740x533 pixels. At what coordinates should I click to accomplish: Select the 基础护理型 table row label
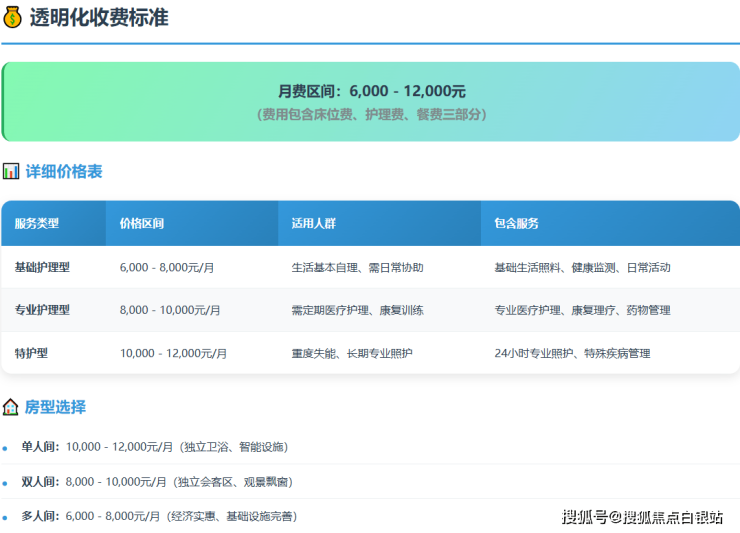42,268
